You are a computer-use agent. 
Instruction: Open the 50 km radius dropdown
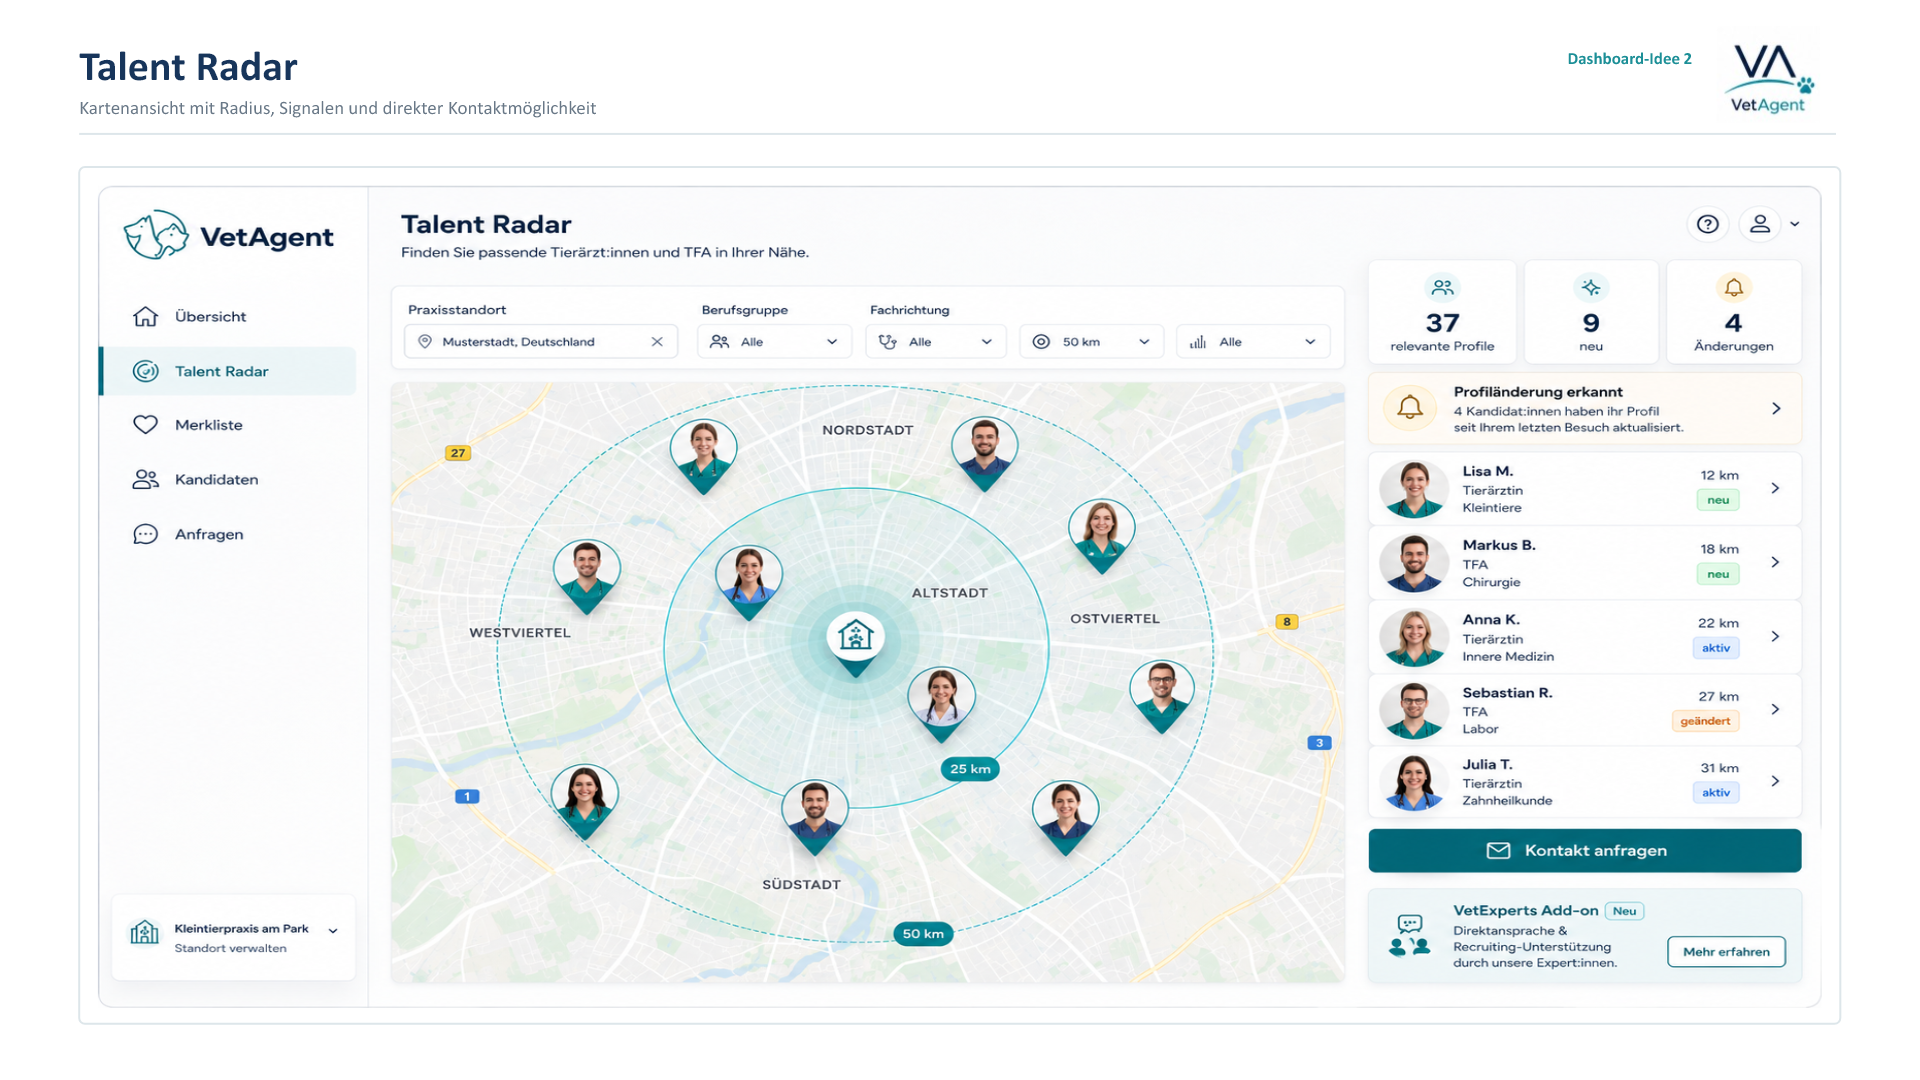click(x=1091, y=342)
